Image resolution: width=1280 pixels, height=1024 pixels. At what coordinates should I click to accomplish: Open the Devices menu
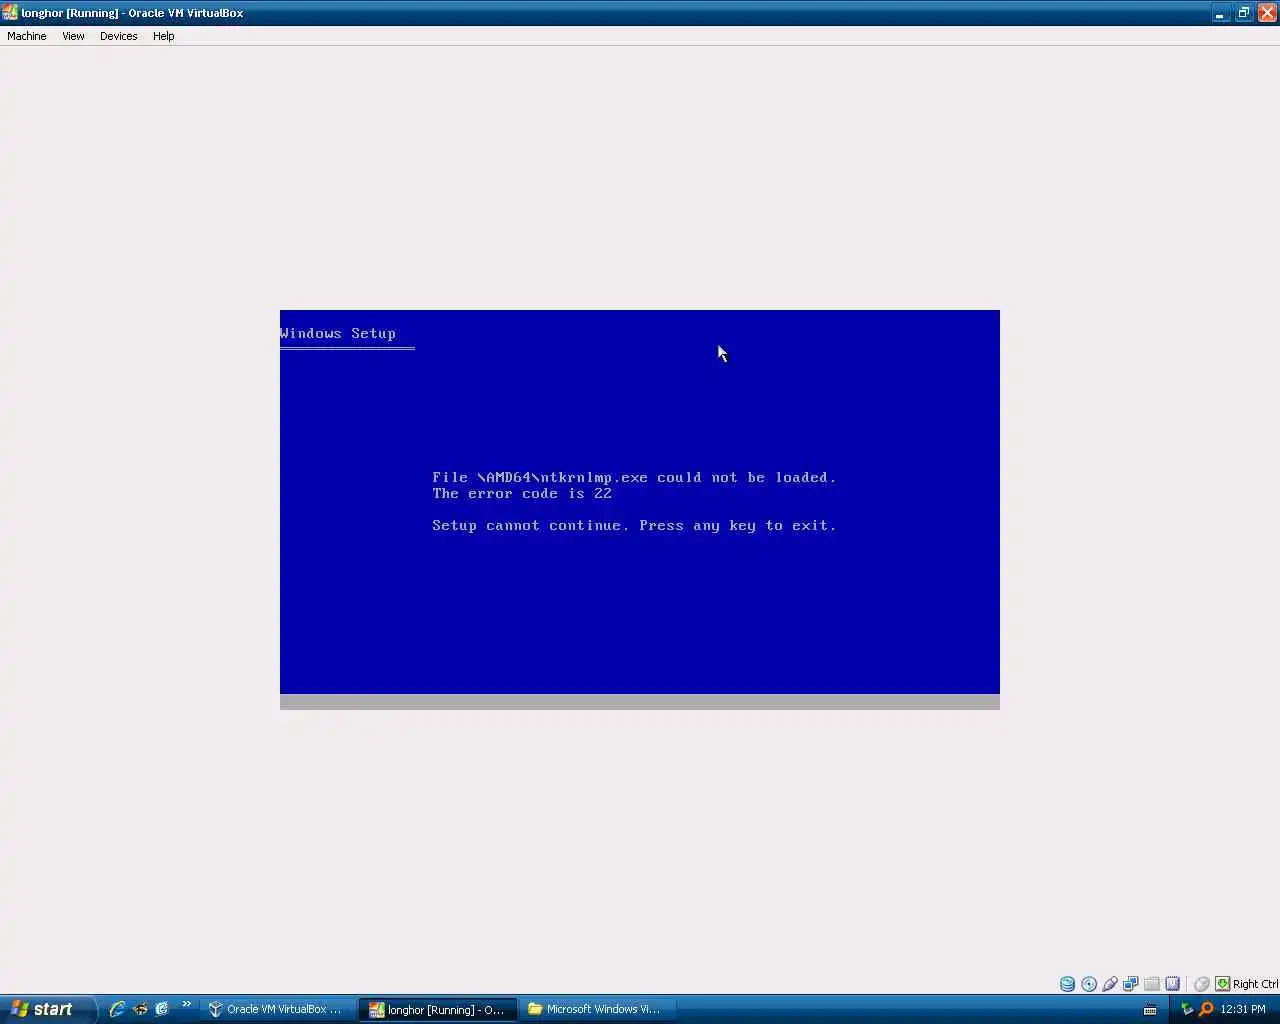(118, 36)
